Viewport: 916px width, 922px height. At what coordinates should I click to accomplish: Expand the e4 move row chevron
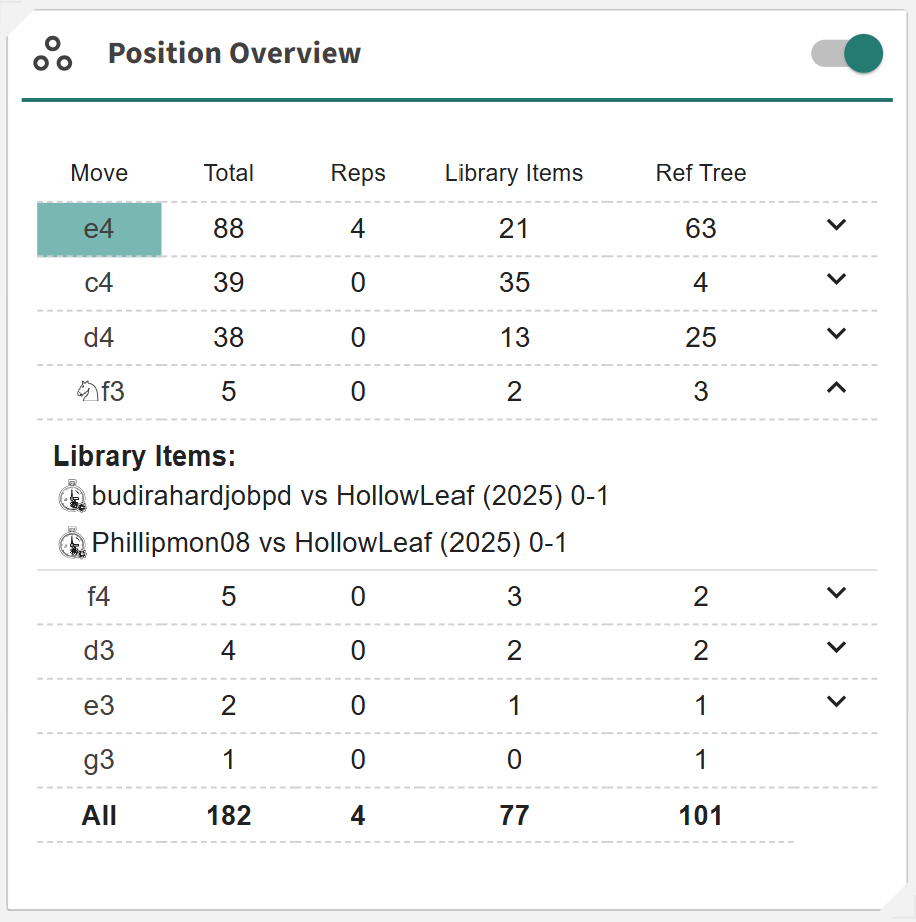click(x=836, y=226)
